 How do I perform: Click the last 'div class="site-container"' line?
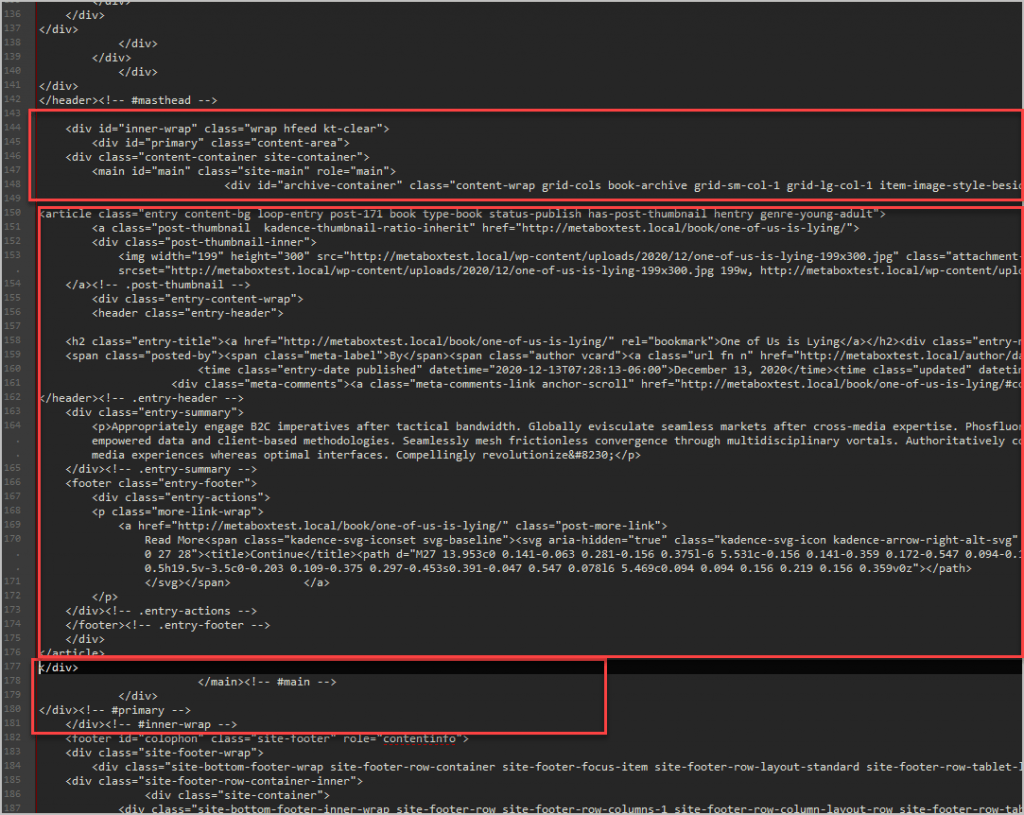click(237, 796)
